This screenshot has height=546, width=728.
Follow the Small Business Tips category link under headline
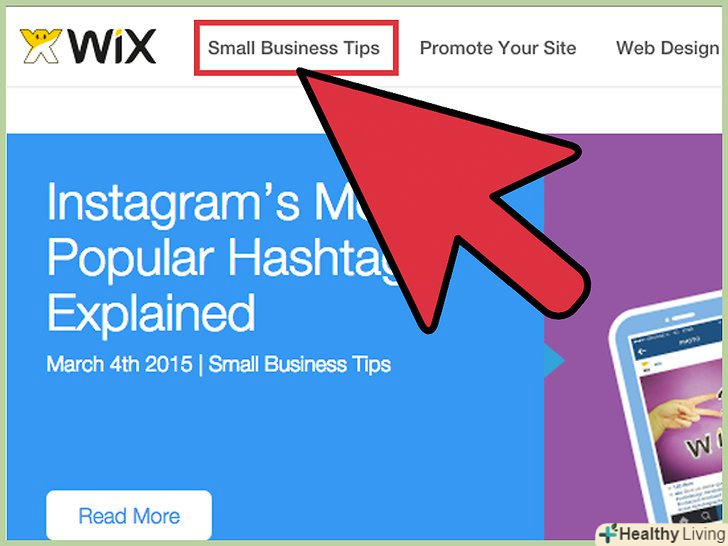299,364
